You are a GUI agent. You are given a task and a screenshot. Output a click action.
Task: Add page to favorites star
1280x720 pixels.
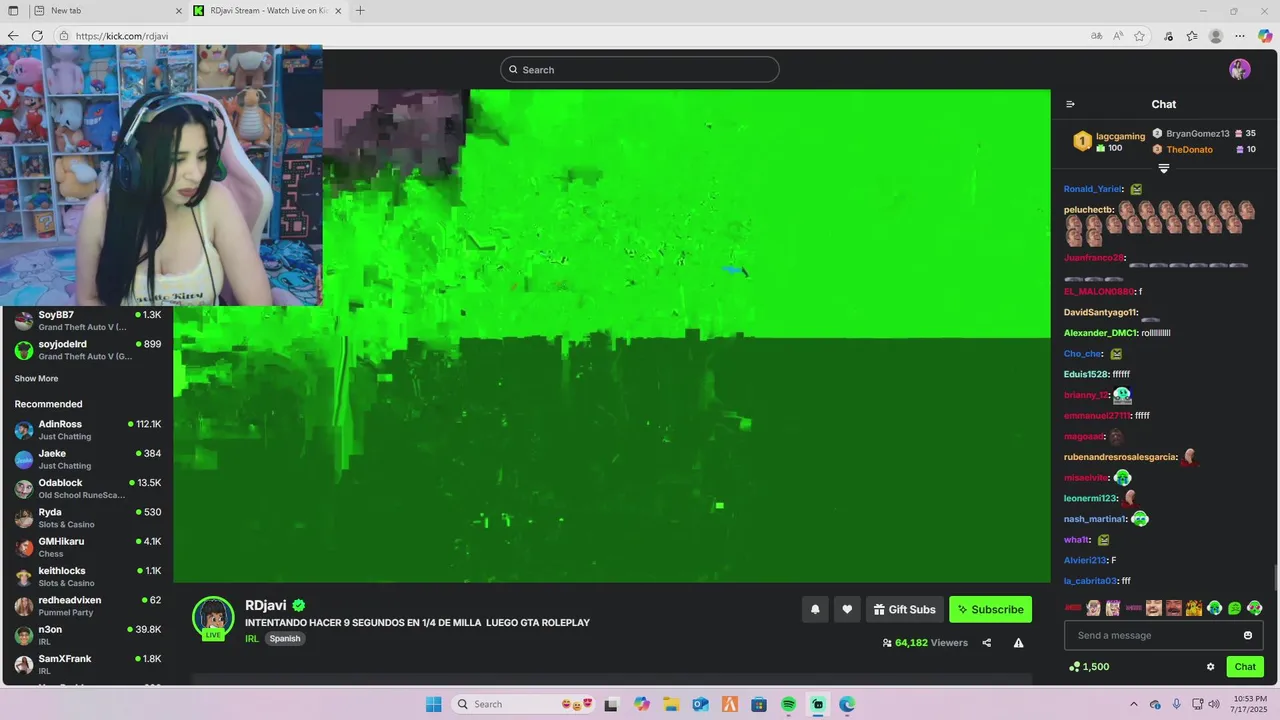[x=1139, y=36]
